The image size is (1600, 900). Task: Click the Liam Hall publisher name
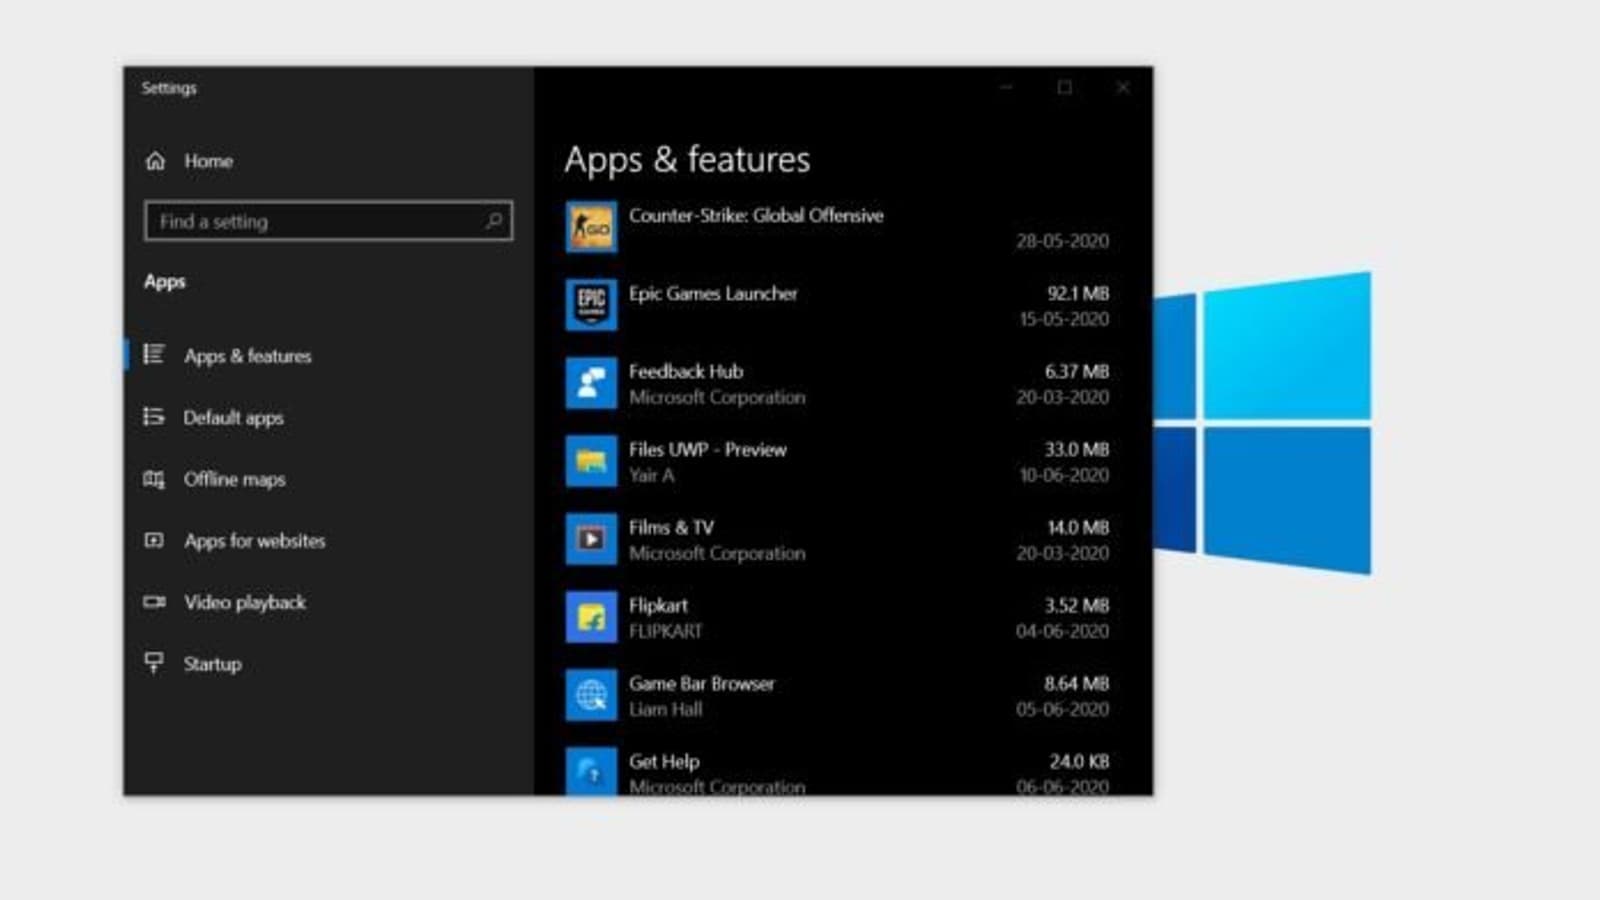(x=666, y=709)
